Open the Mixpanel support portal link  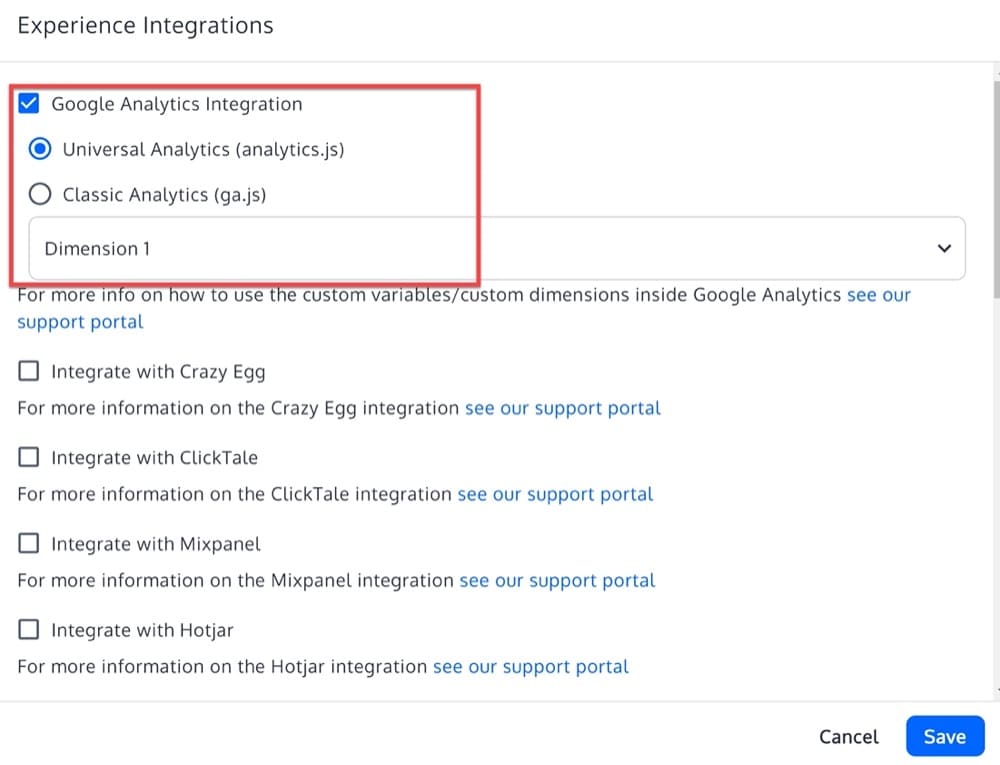point(556,580)
